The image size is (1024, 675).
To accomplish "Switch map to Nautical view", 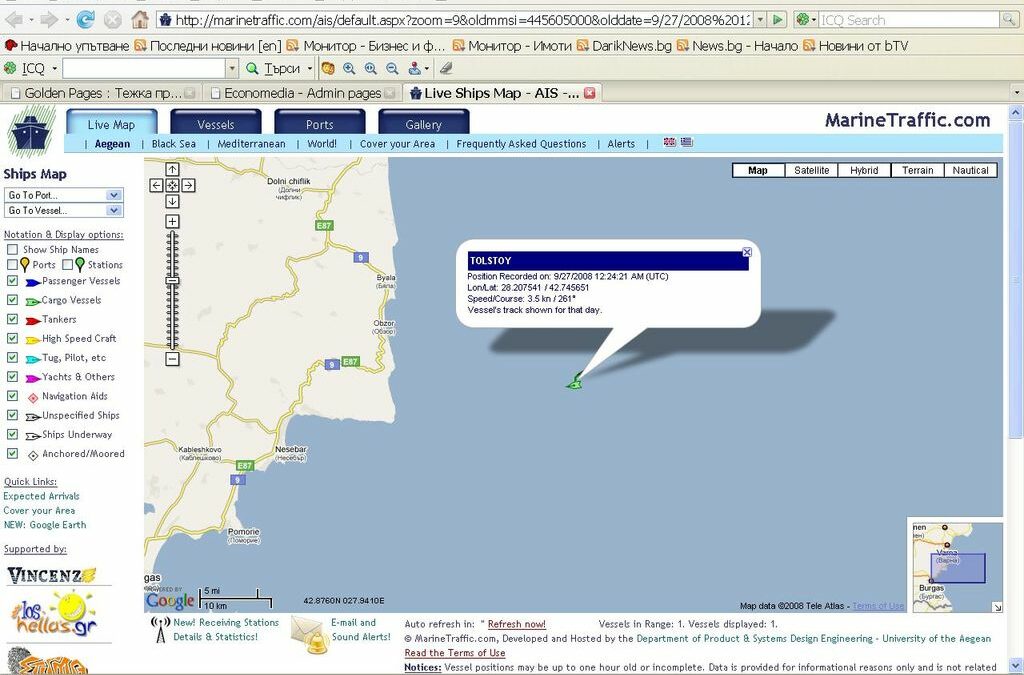I will click(970, 170).
